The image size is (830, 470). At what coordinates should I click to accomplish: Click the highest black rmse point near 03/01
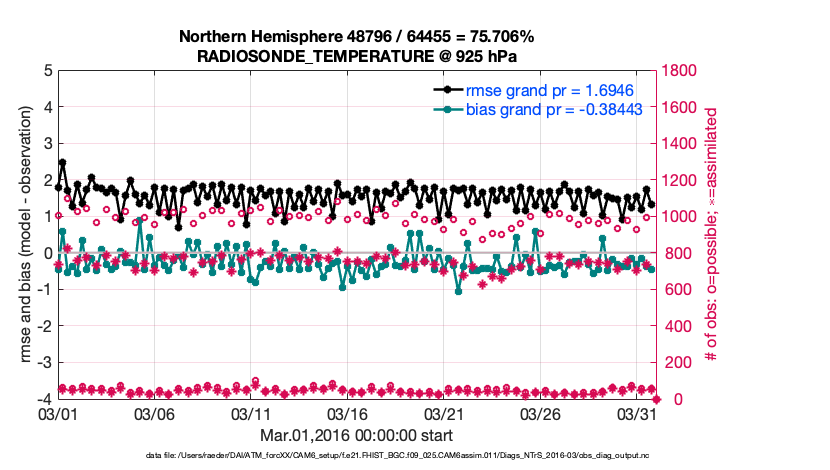tap(63, 162)
